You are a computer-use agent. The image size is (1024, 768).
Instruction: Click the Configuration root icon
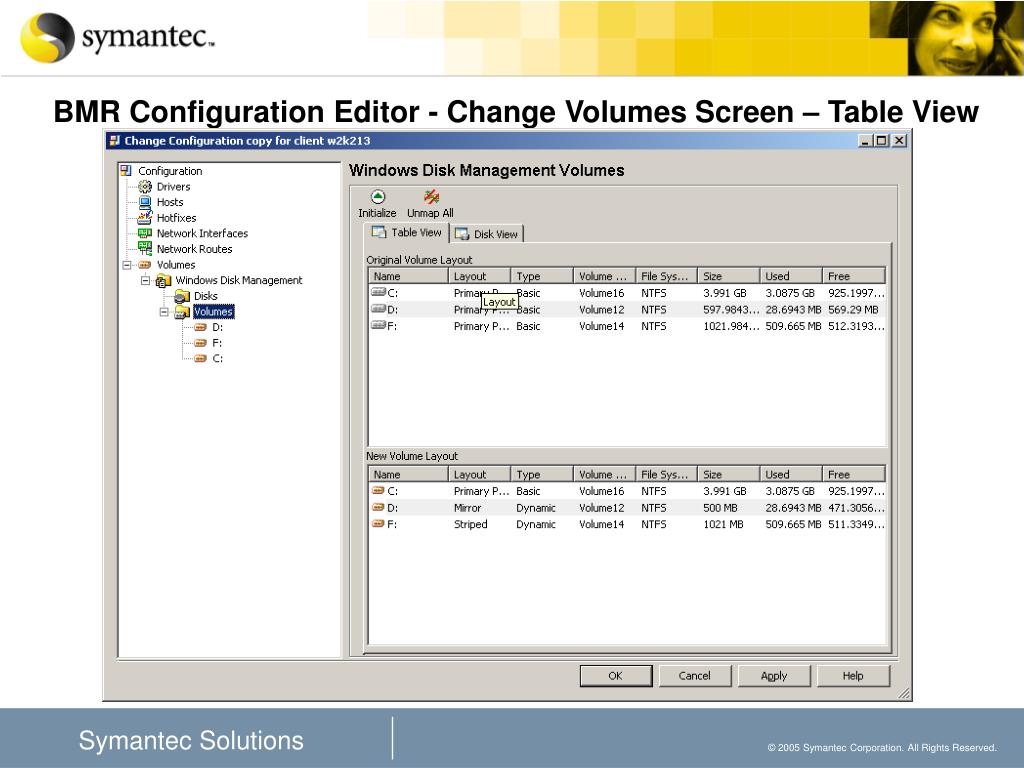pos(126,171)
